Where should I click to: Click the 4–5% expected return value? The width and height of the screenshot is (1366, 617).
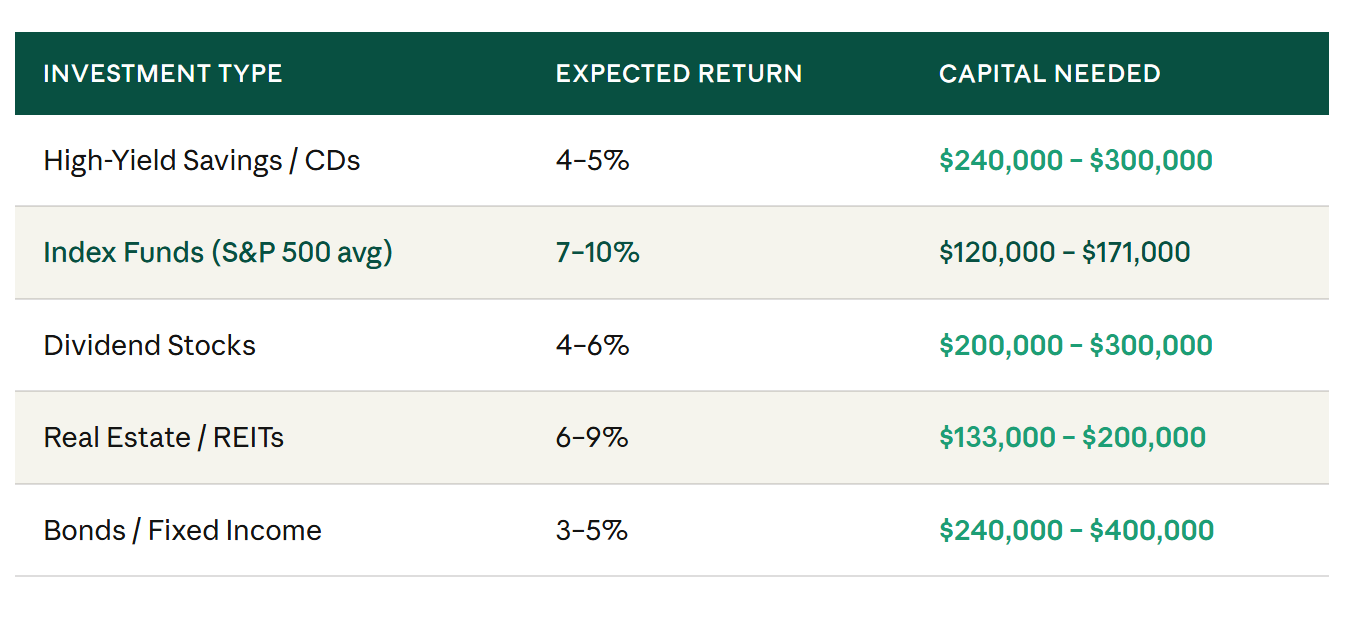point(592,160)
